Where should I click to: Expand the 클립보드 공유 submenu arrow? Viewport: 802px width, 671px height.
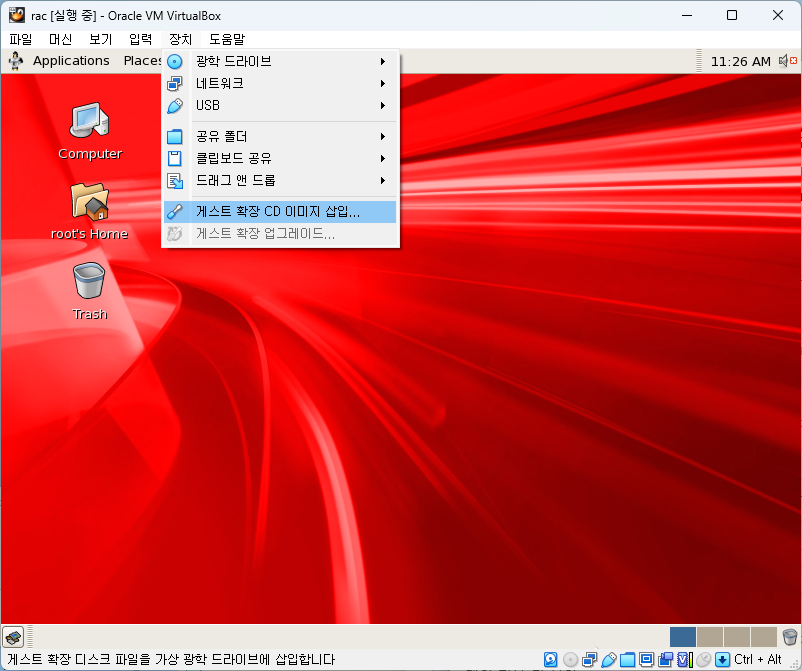tap(383, 159)
